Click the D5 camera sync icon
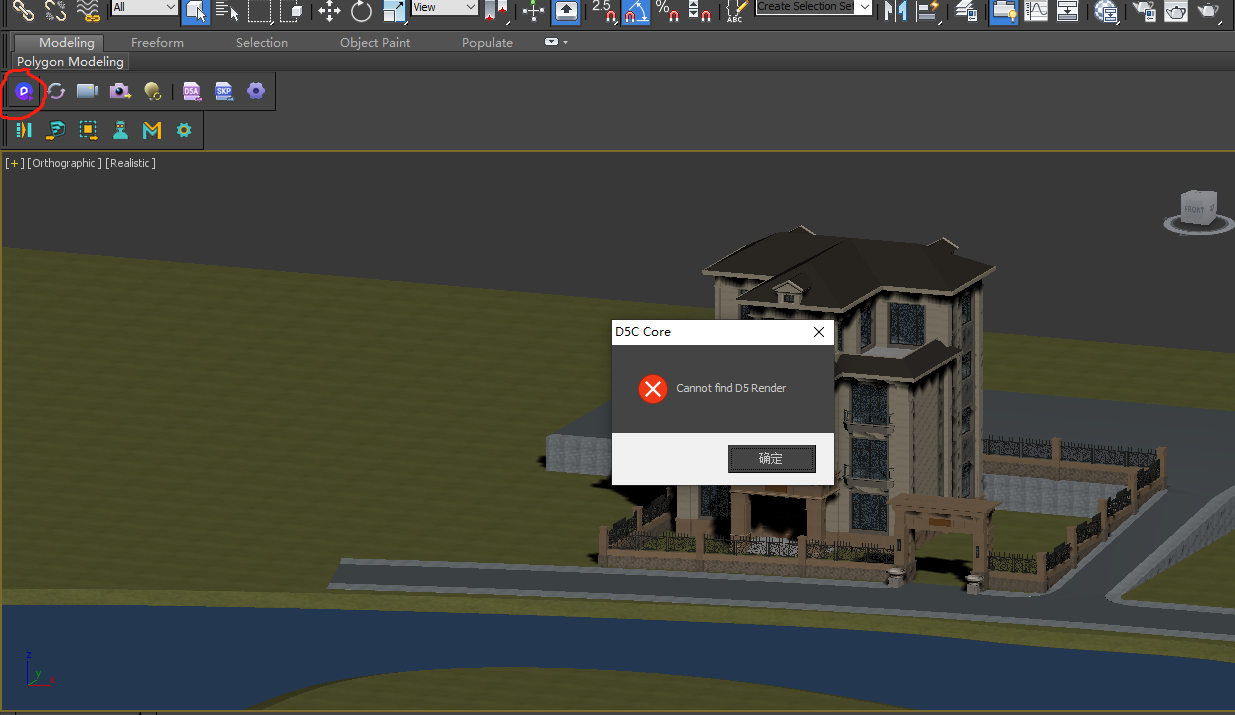 click(87, 92)
